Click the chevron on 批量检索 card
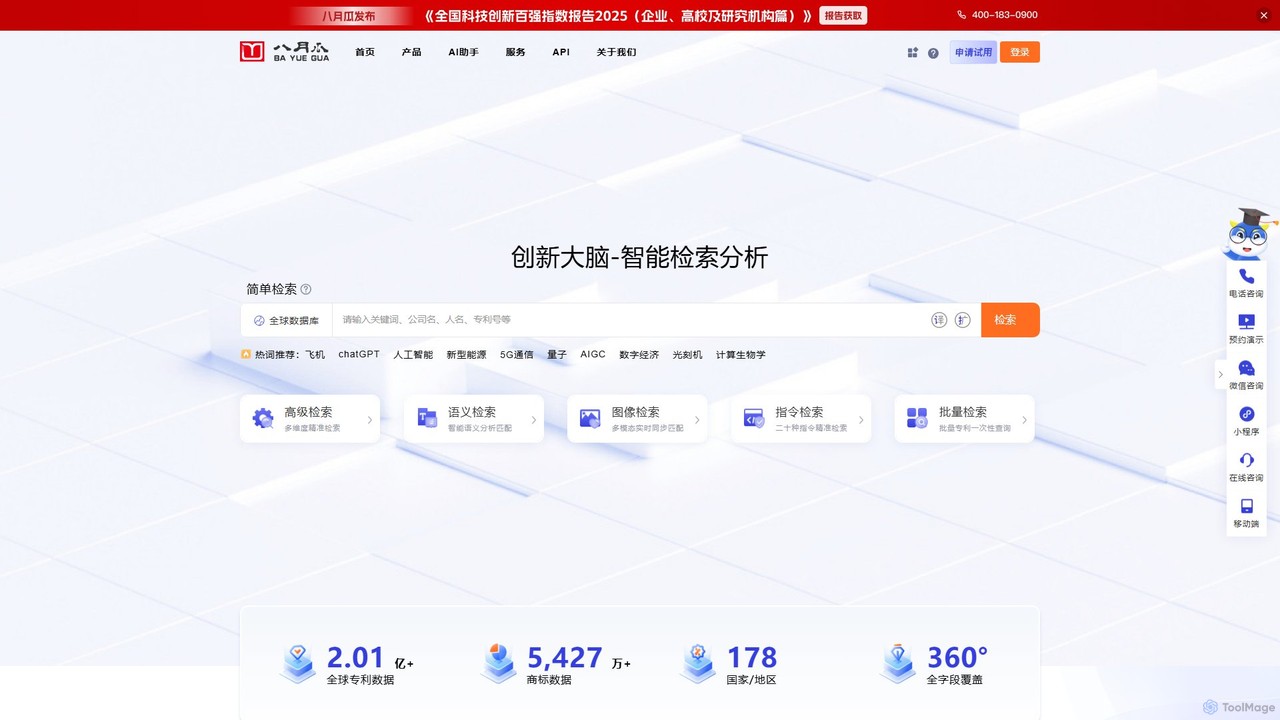 [1024, 420]
